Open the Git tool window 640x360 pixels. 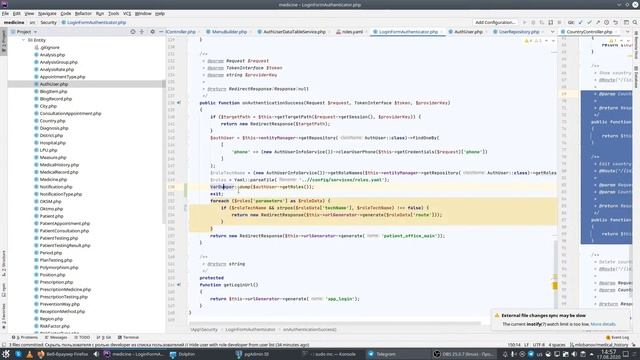[104, 338]
